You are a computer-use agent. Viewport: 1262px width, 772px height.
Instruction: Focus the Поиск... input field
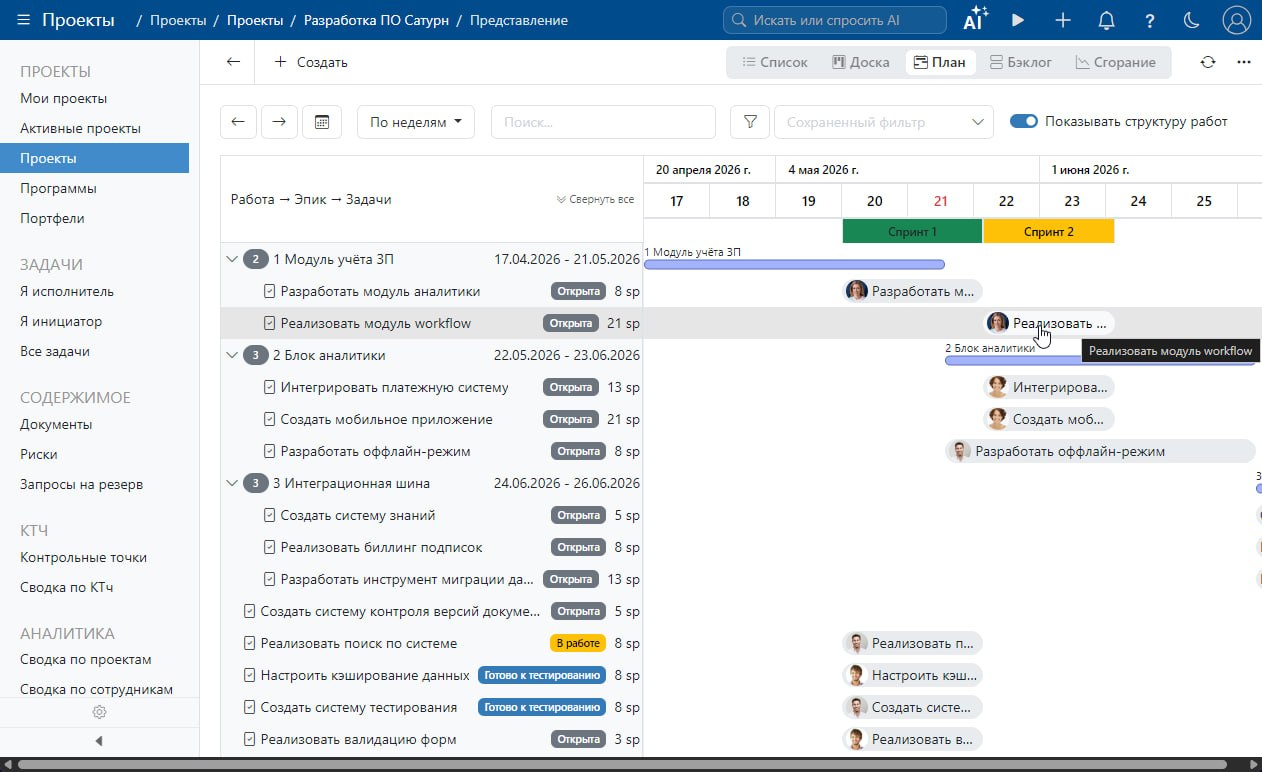(603, 122)
